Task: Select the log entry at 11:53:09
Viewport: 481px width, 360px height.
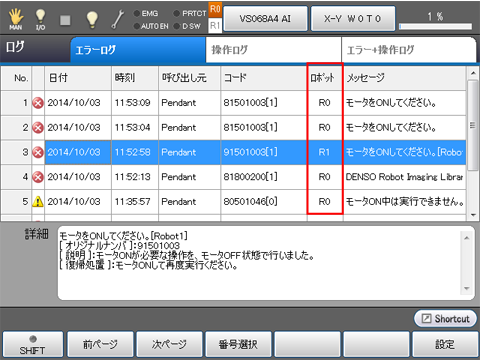Action: [233, 103]
